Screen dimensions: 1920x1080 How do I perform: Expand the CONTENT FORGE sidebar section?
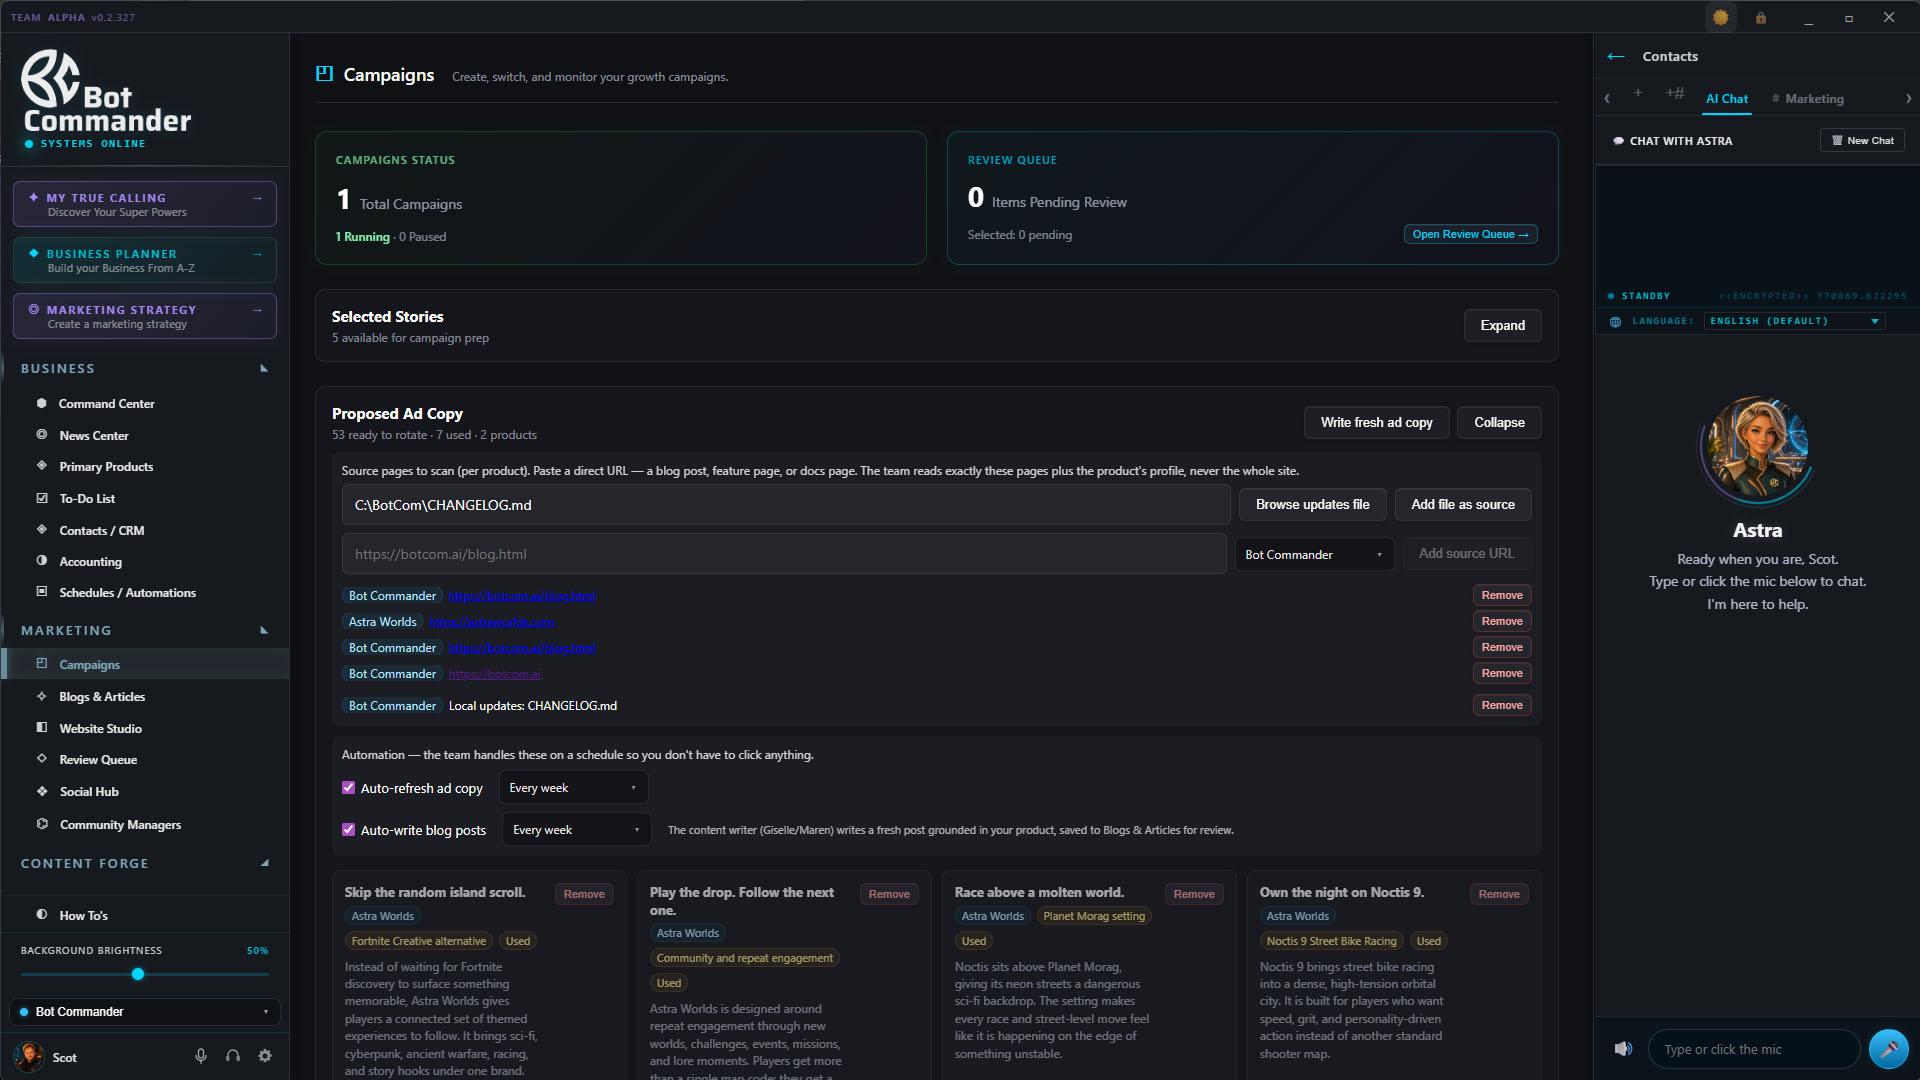pyautogui.click(x=264, y=863)
